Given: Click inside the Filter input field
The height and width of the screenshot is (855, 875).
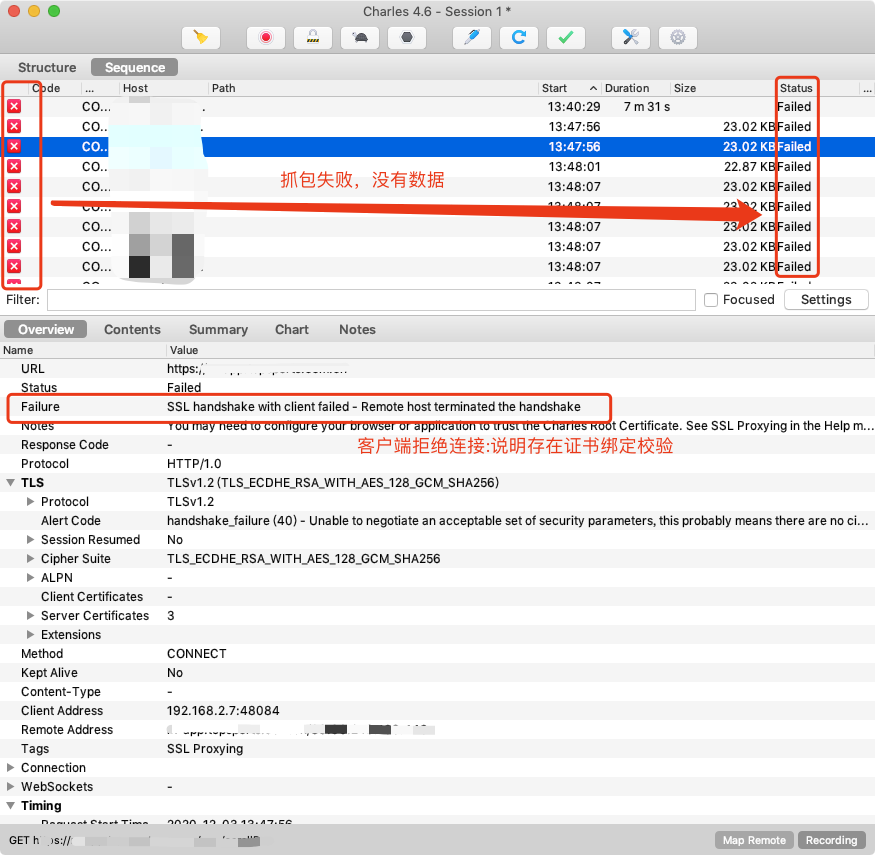Looking at the screenshot, I should pyautogui.click(x=370, y=299).
